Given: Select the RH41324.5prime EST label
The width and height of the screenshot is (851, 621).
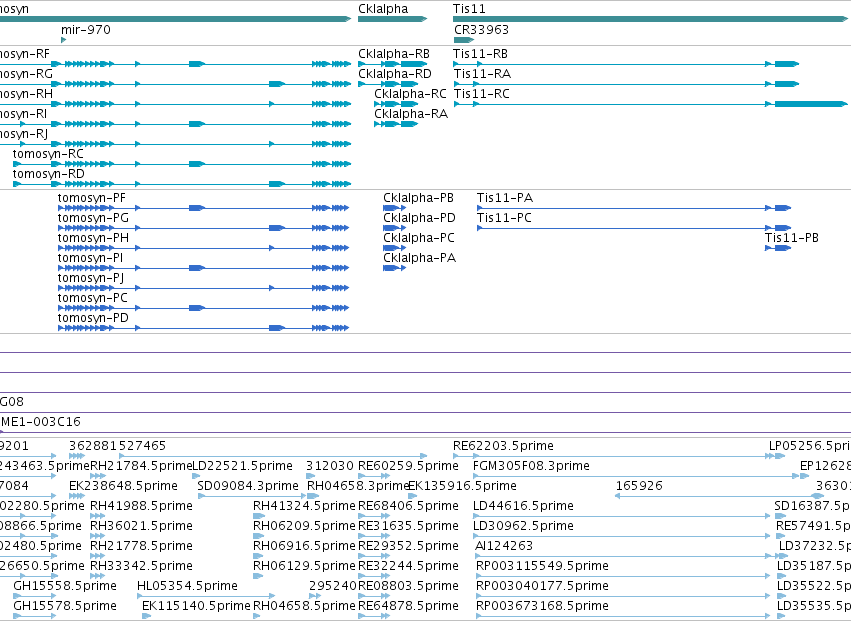Looking at the screenshot, I should pos(304,505).
